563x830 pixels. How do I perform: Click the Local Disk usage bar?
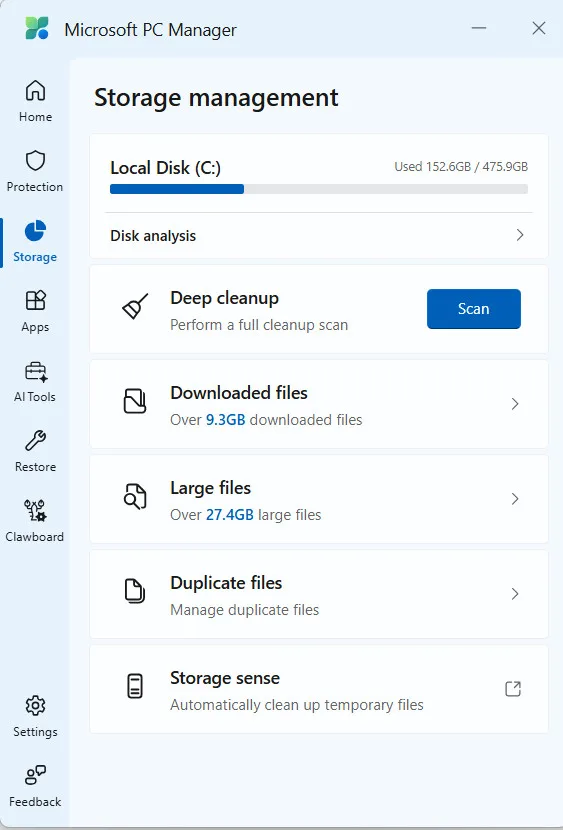(x=319, y=189)
